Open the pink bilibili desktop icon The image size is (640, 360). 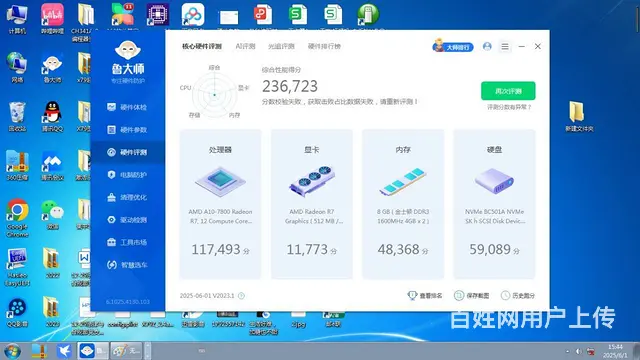[52, 19]
